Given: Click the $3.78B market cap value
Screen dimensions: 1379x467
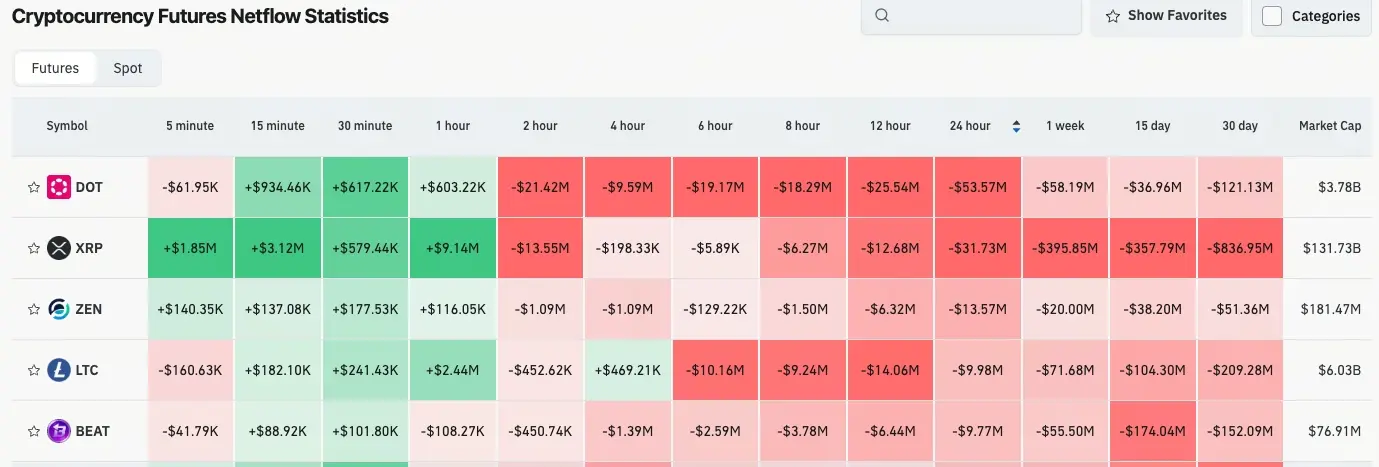Looking at the screenshot, I should (1342, 187).
